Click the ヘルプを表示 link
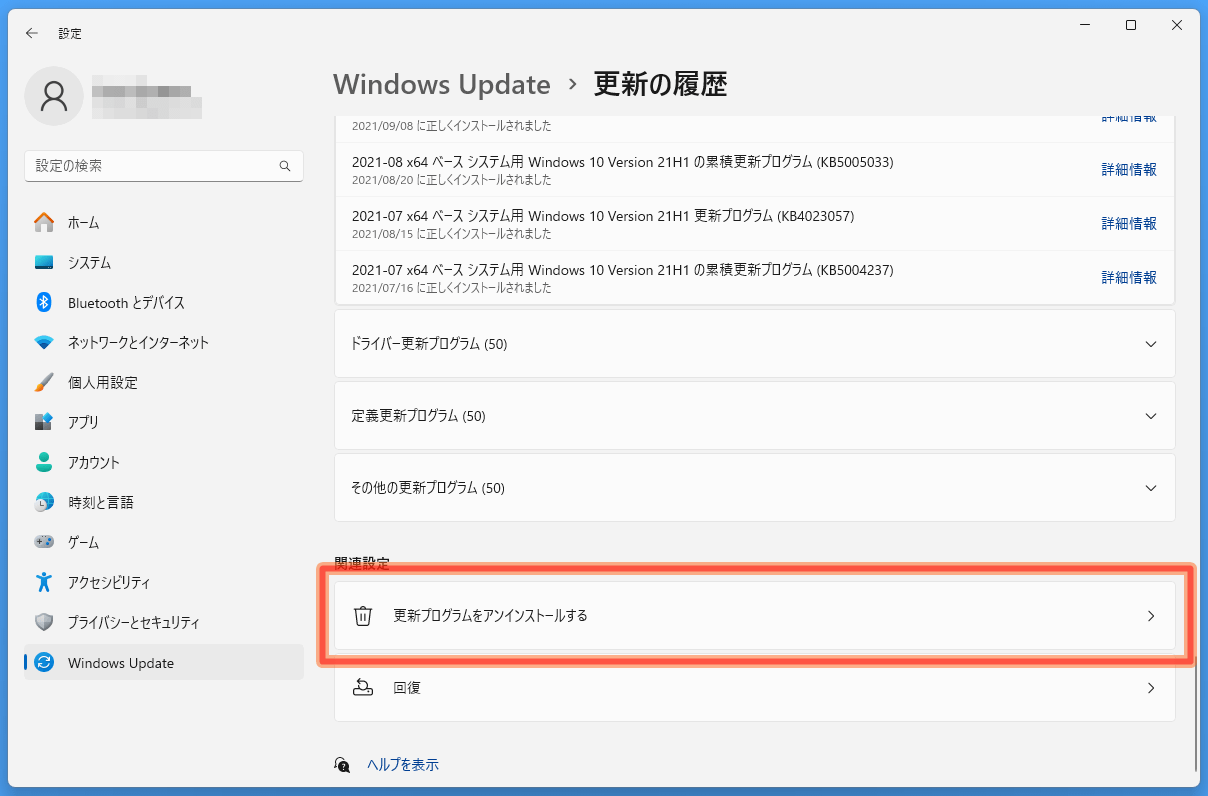 (403, 765)
